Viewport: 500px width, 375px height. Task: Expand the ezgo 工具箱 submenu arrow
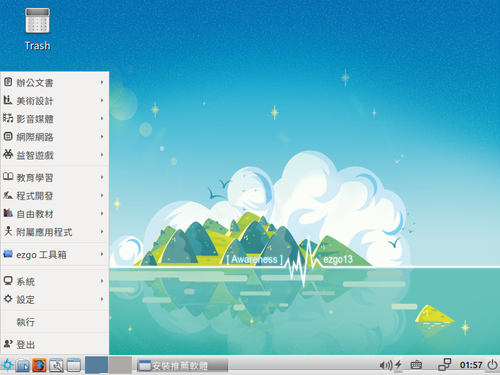point(102,254)
